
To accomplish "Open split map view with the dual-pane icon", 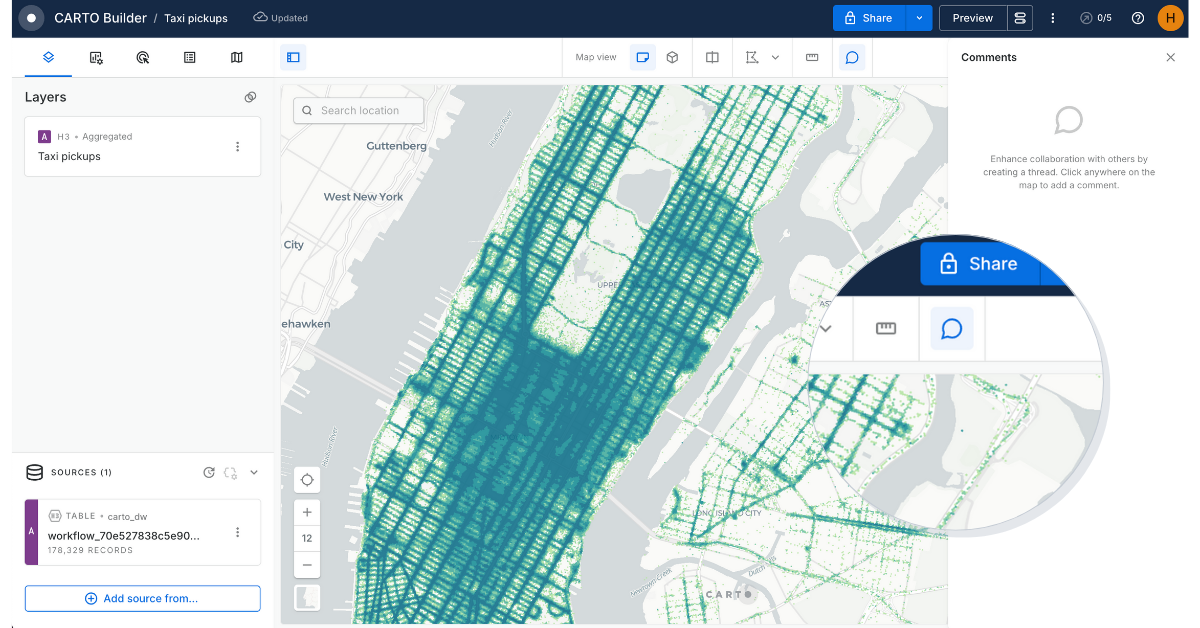I will tap(712, 57).
